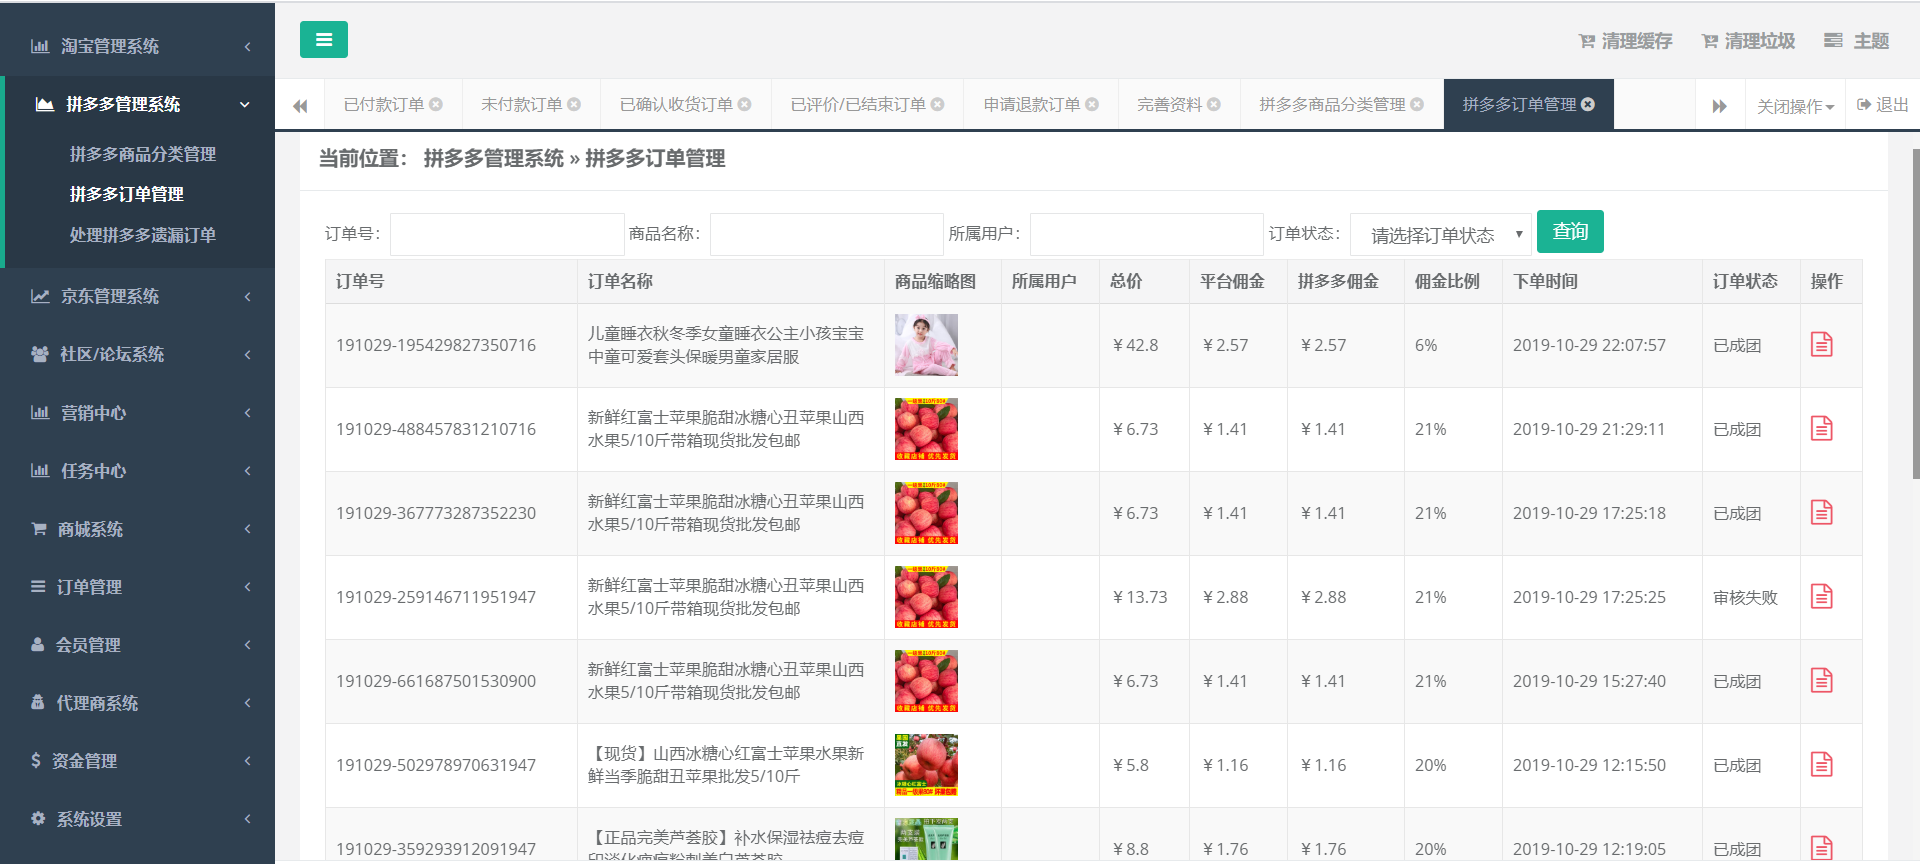Close the 已付款订单 tab
This screenshot has width=1920, height=864.
(x=436, y=104)
